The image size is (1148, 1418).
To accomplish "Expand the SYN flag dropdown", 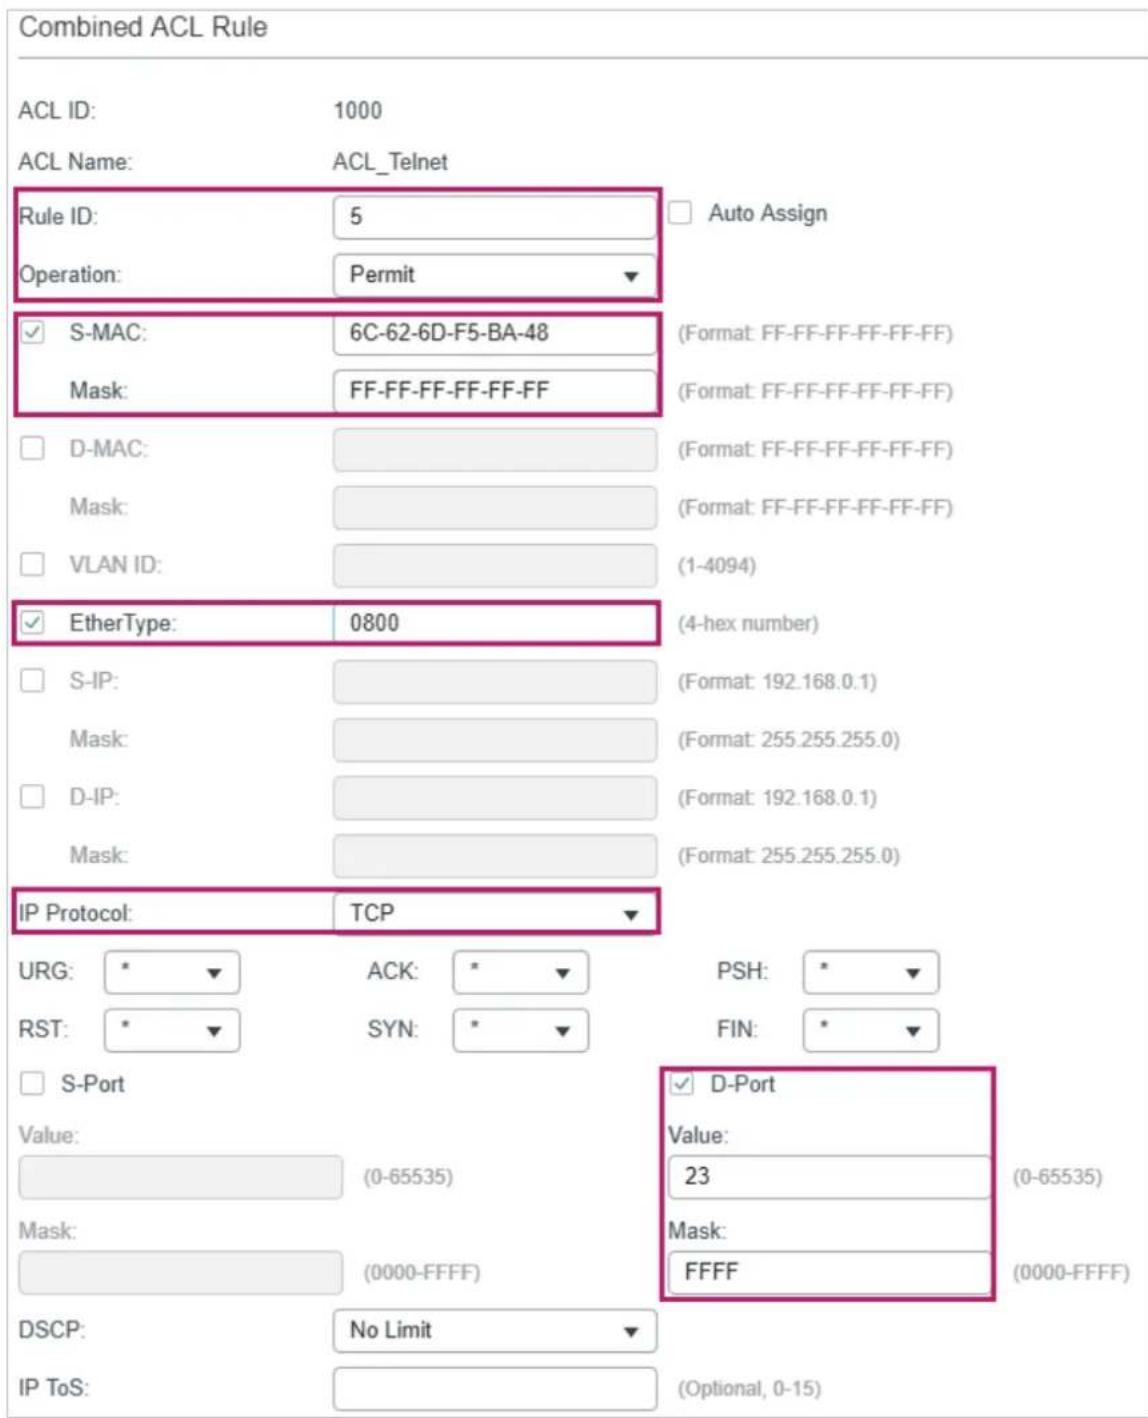I will click(520, 1030).
